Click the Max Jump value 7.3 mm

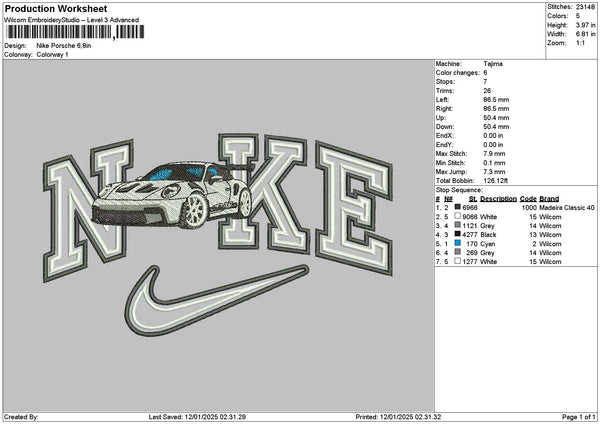[x=494, y=172]
